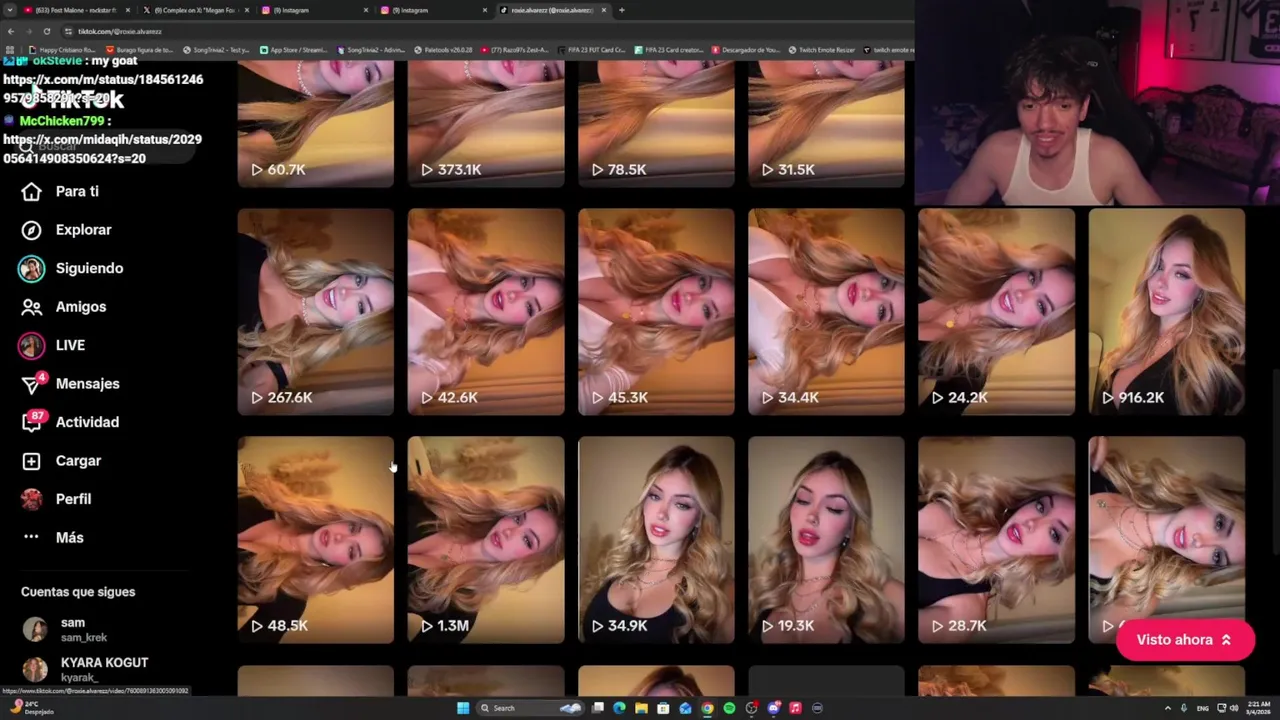Open the video with 78.5K views

[x=656, y=124]
